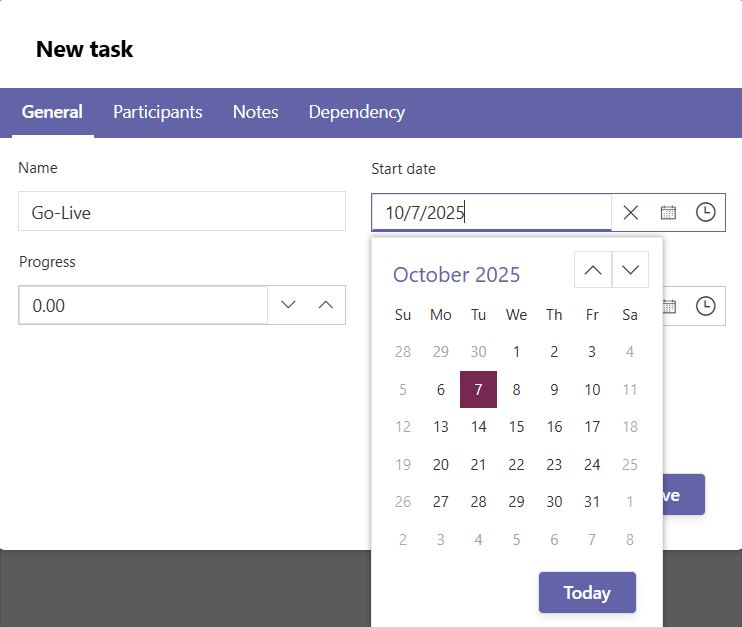Choose the highlighted date October 7
Viewport: 742px width, 627px height.
(478, 390)
